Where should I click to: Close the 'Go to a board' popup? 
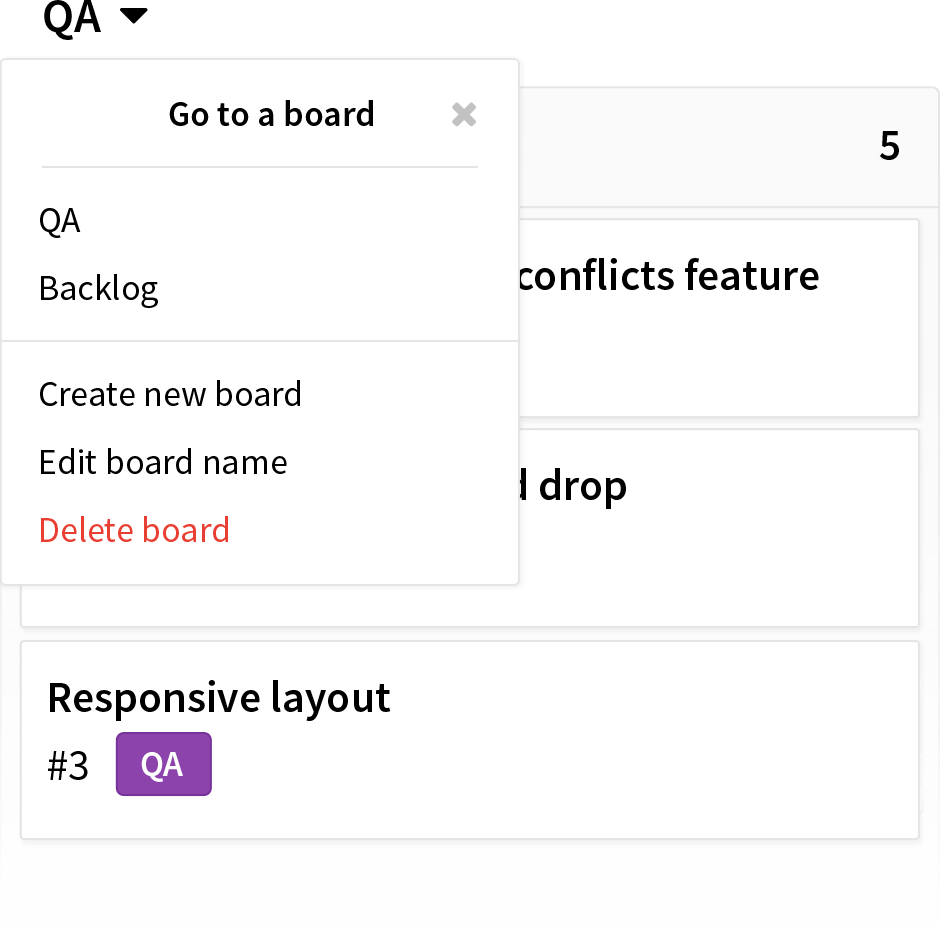click(x=463, y=114)
